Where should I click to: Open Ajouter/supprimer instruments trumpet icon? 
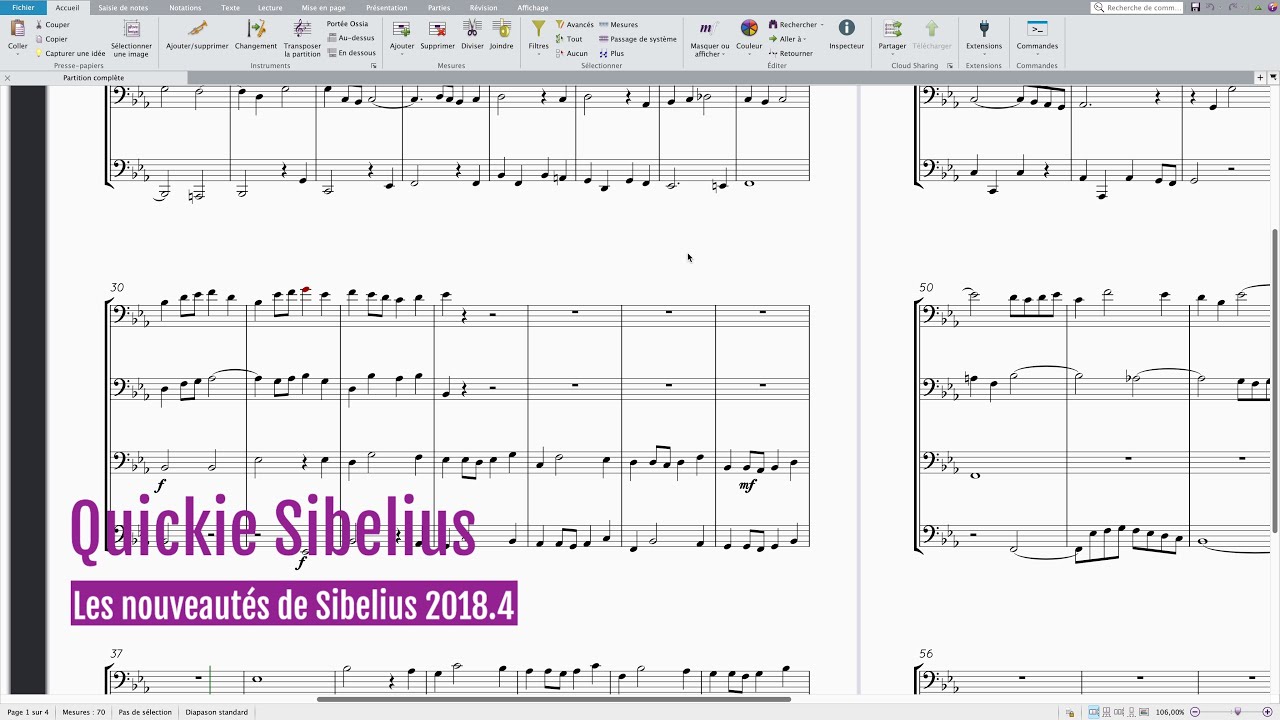click(x=197, y=29)
